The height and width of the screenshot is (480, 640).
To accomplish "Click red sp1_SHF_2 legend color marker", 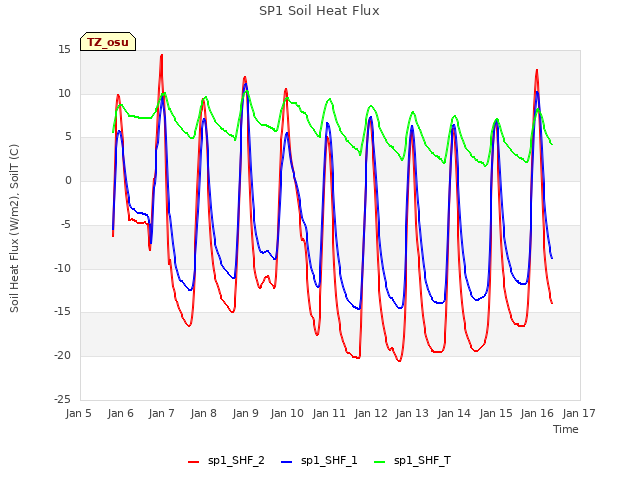I will coord(193,462).
